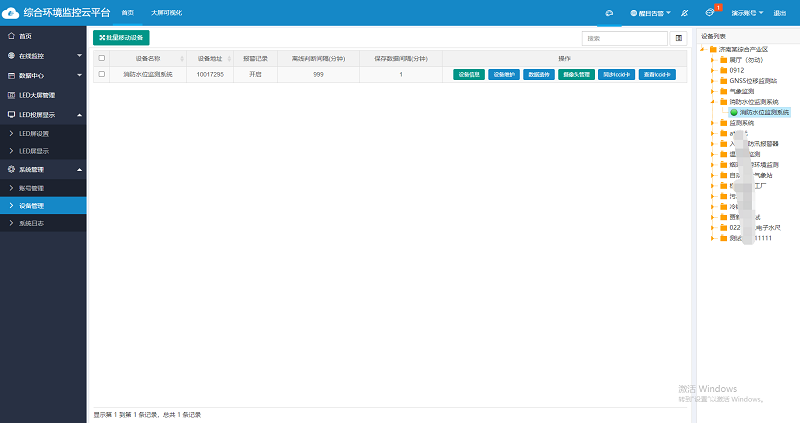800x423 pixels.
Task: Click the 设备维护 button in the row
Action: 504,74
